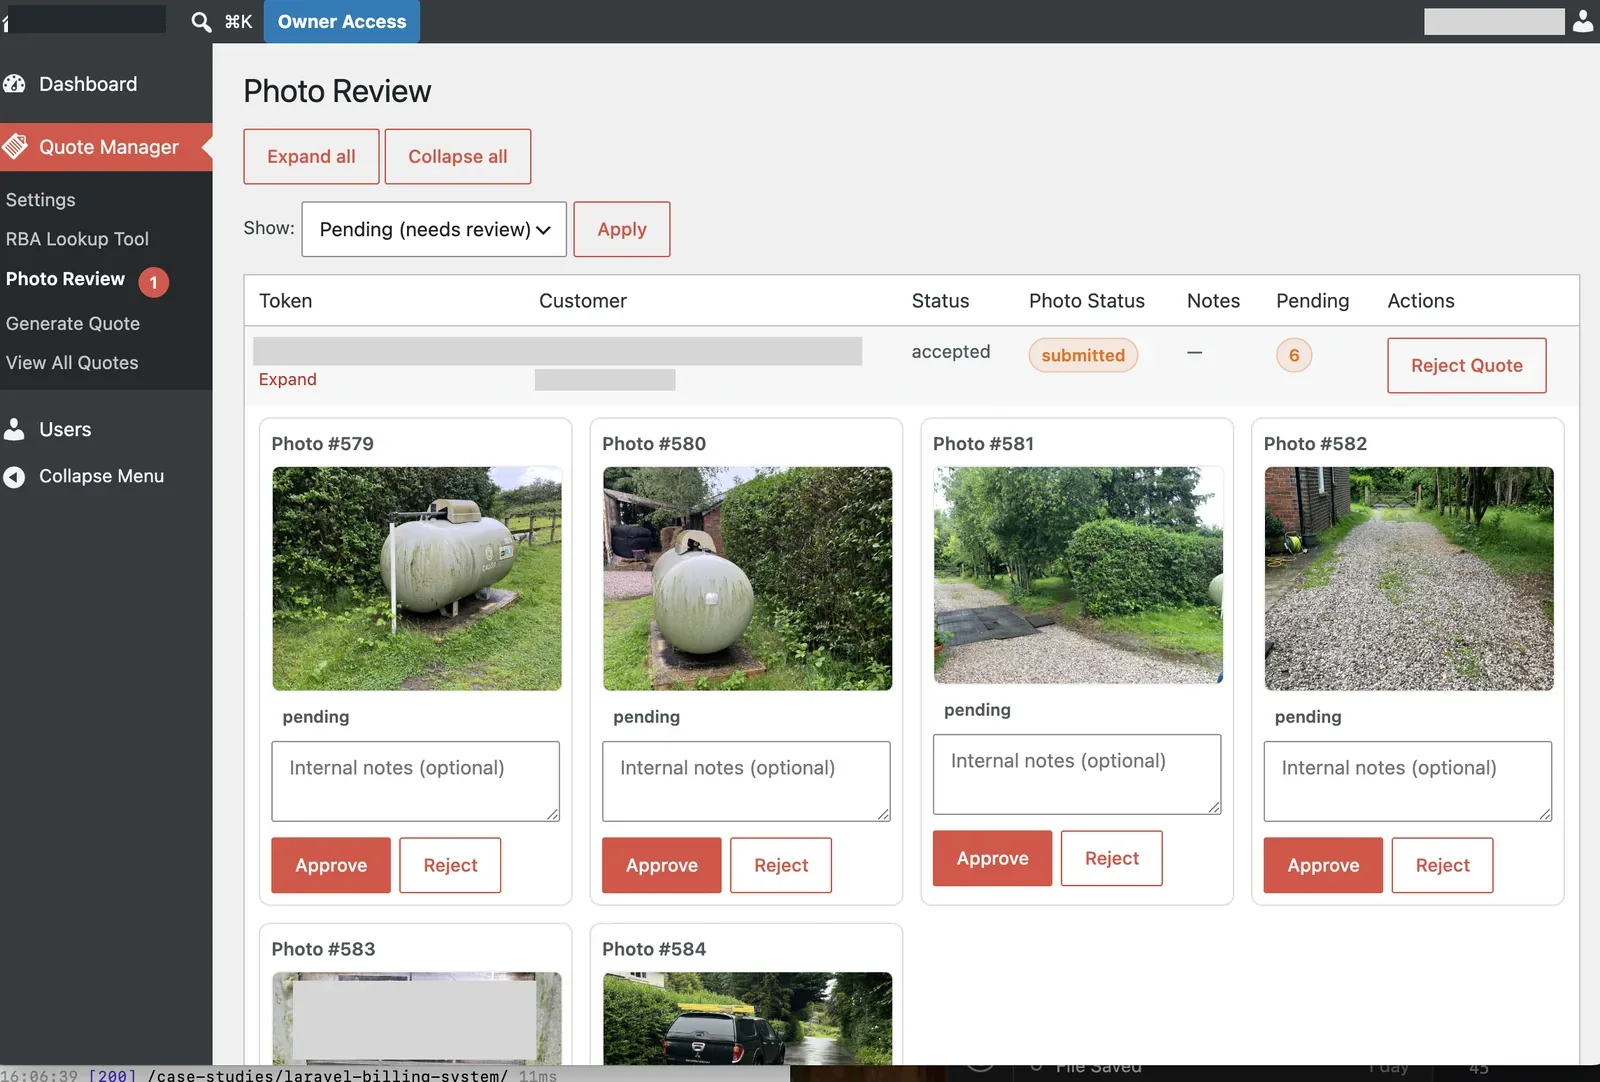
Task: Open the Owner Access tab
Action: pyautogui.click(x=342, y=21)
